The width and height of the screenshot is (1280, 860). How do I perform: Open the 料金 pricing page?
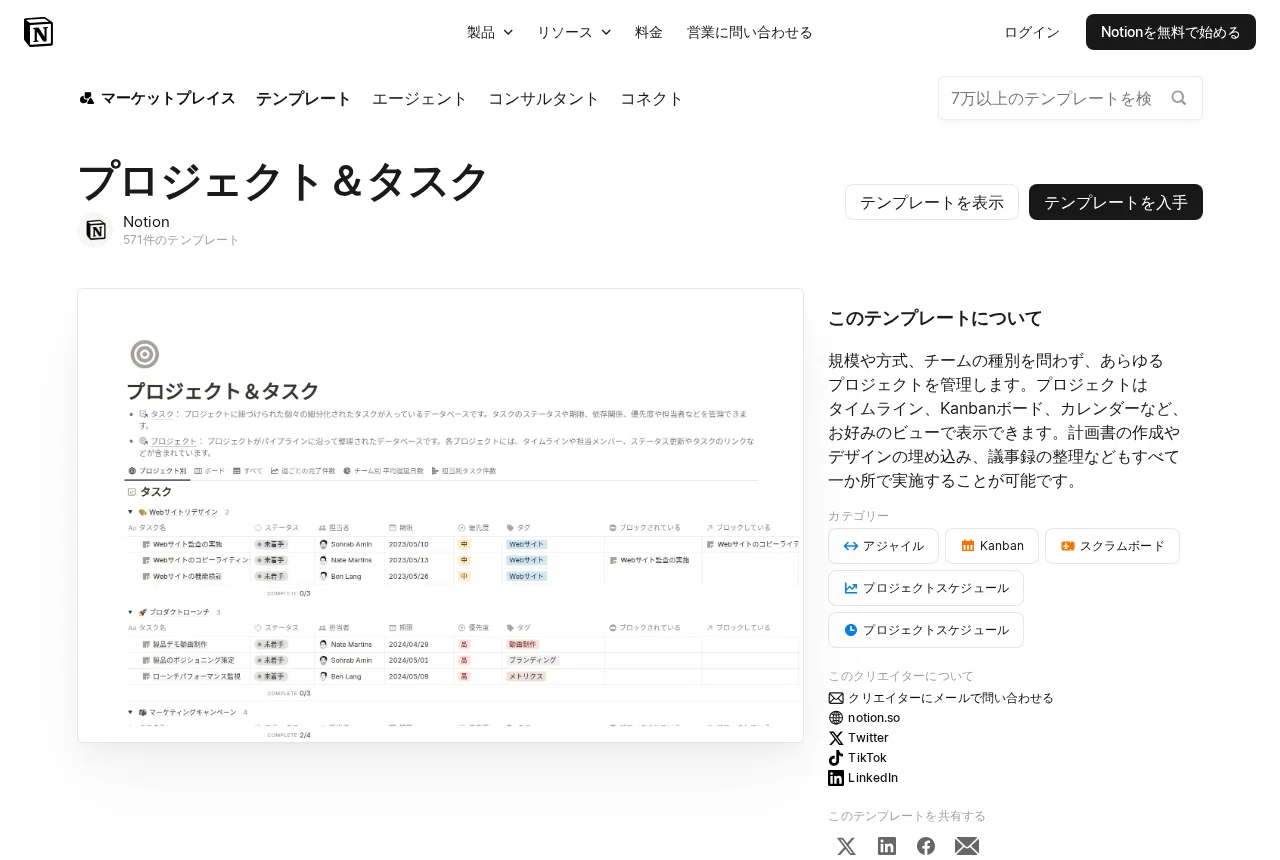click(649, 32)
